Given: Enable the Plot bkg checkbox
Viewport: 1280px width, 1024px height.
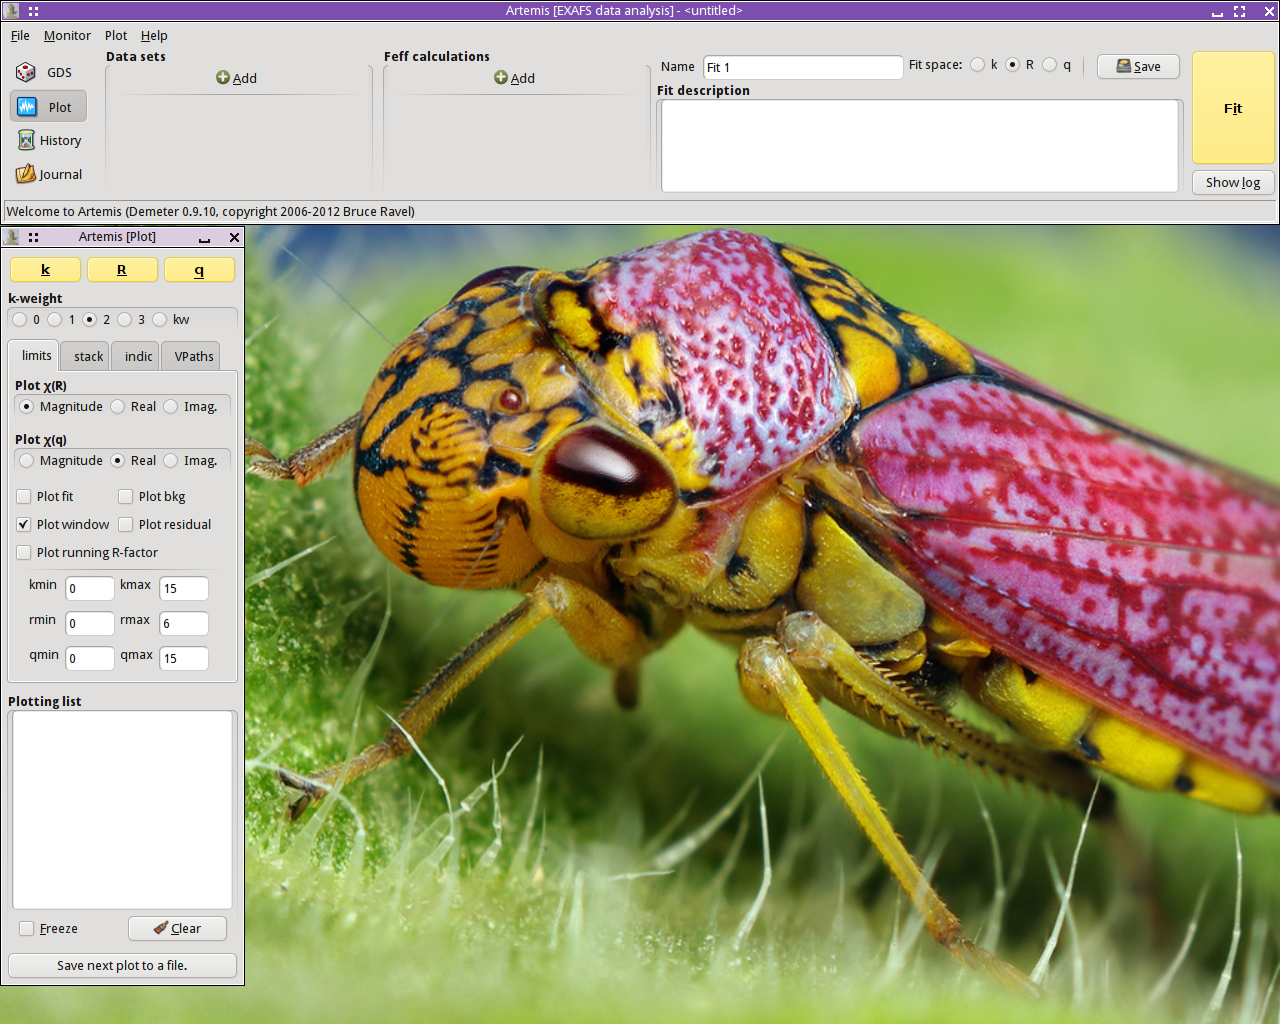Looking at the screenshot, I should (x=152, y=497).
